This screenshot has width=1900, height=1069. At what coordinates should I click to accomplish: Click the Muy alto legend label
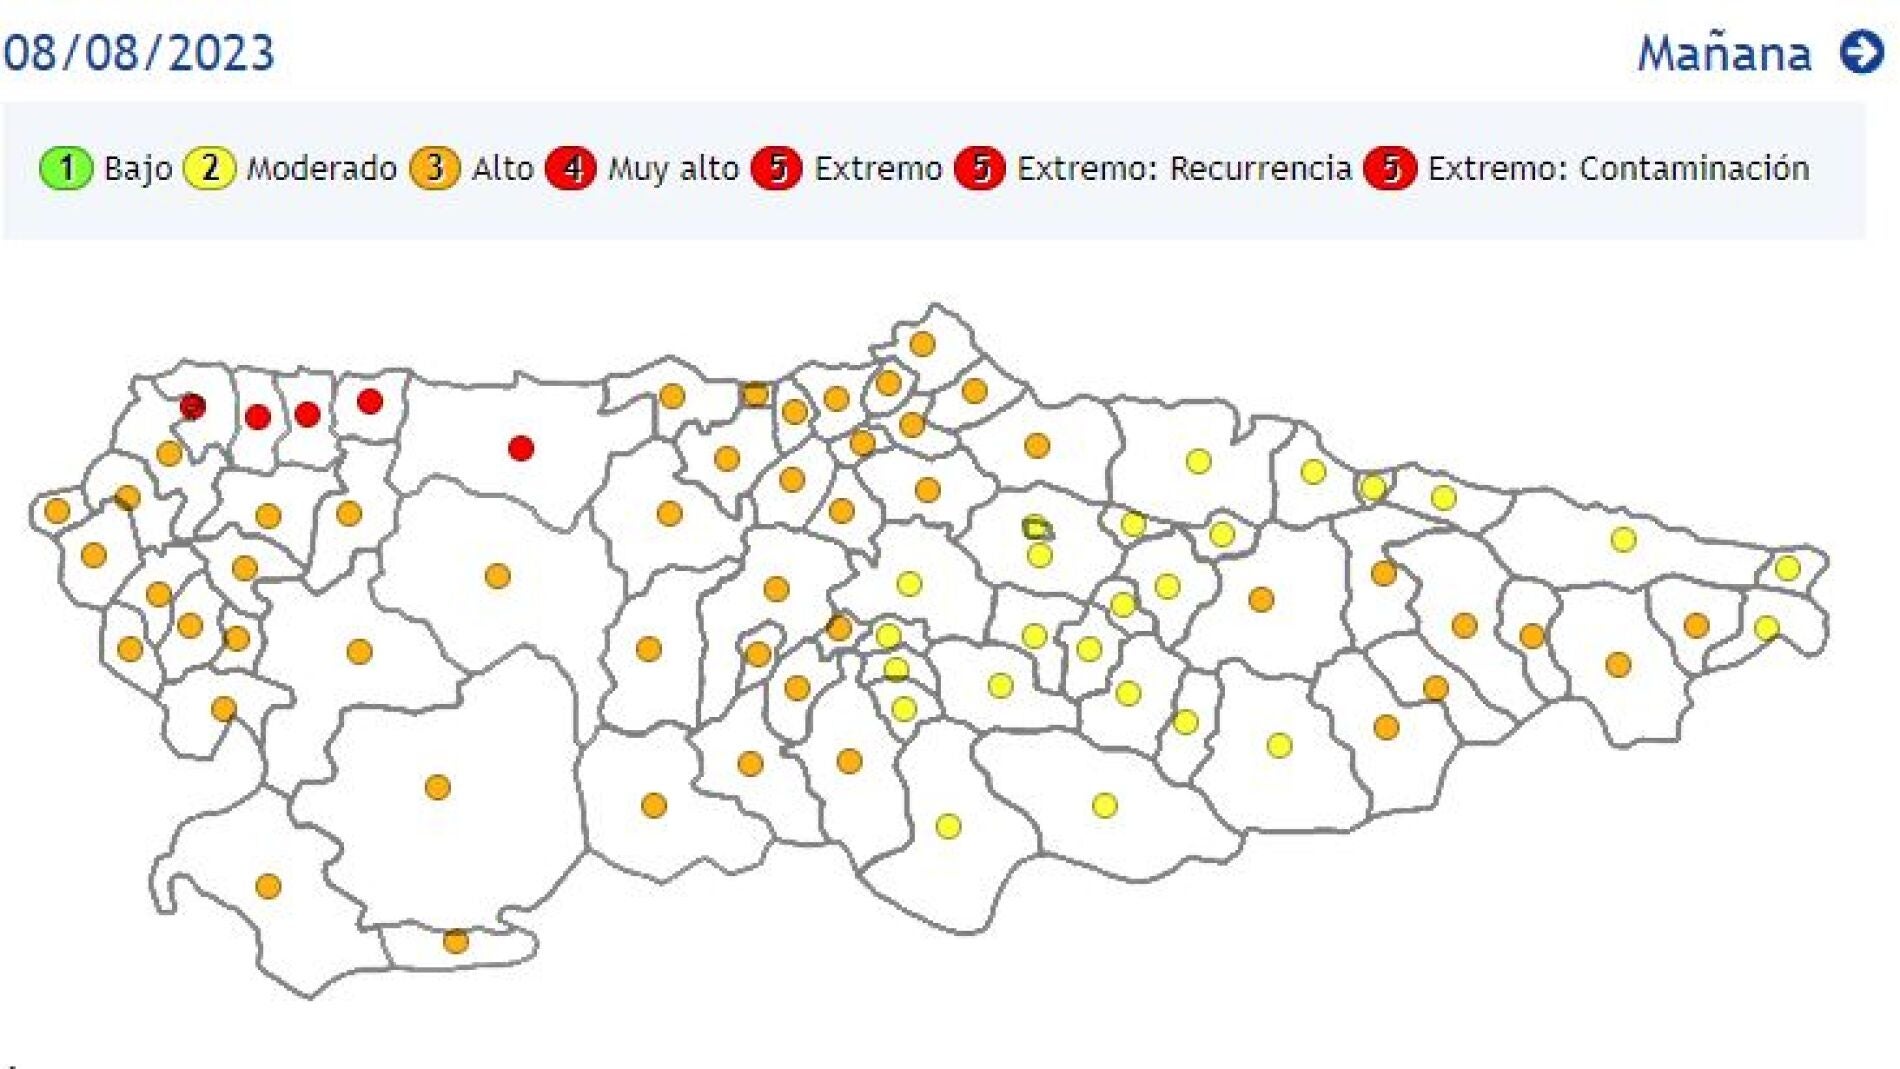click(673, 168)
